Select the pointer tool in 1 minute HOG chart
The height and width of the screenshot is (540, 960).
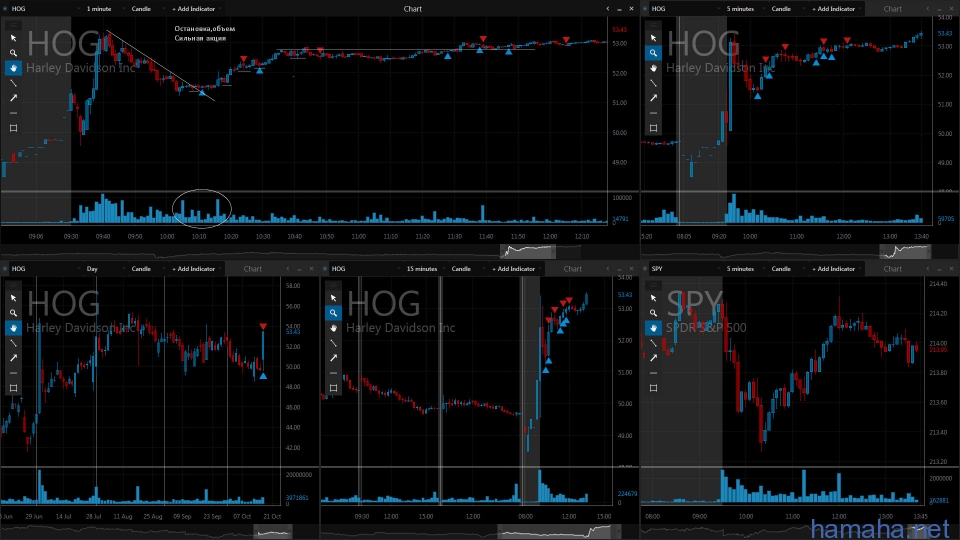tap(13, 38)
